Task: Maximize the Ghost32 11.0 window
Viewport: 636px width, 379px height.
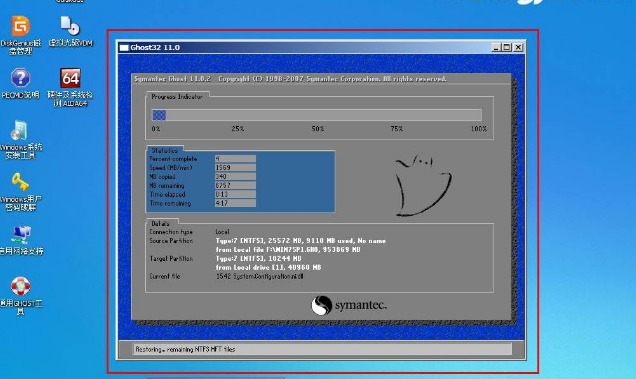Action: 507,47
